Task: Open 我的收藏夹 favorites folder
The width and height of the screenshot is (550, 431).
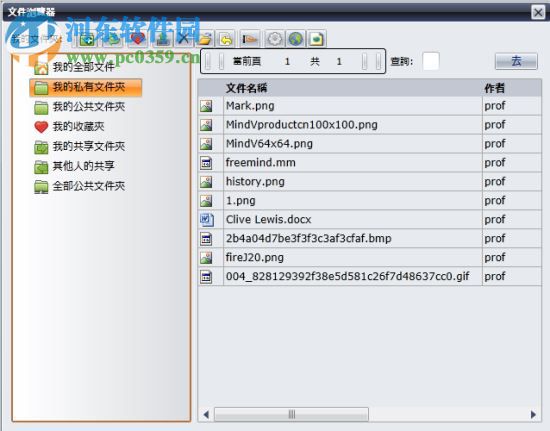Action: point(79,127)
